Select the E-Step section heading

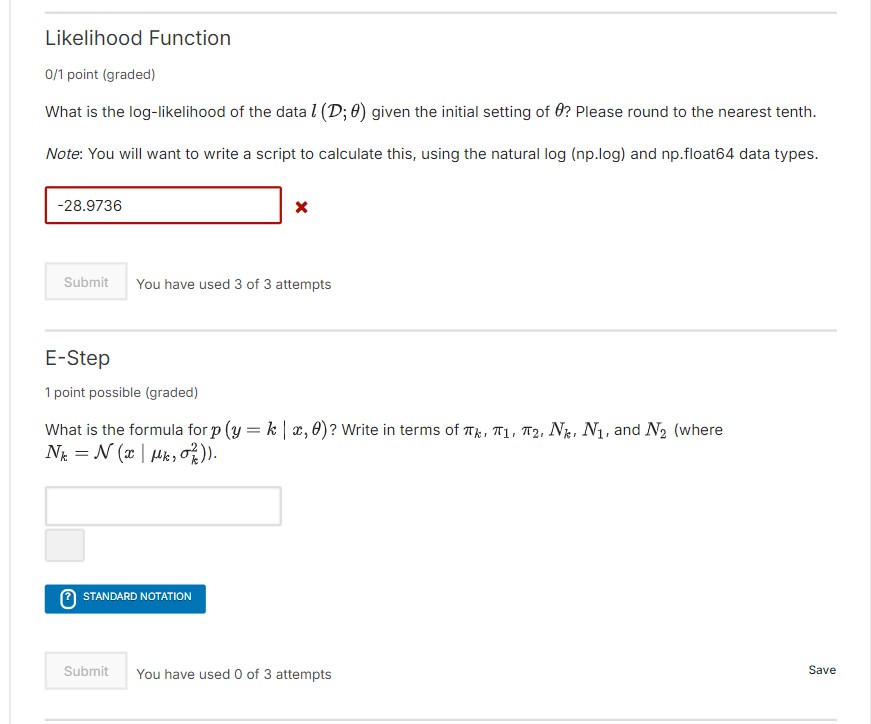click(x=77, y=358)
